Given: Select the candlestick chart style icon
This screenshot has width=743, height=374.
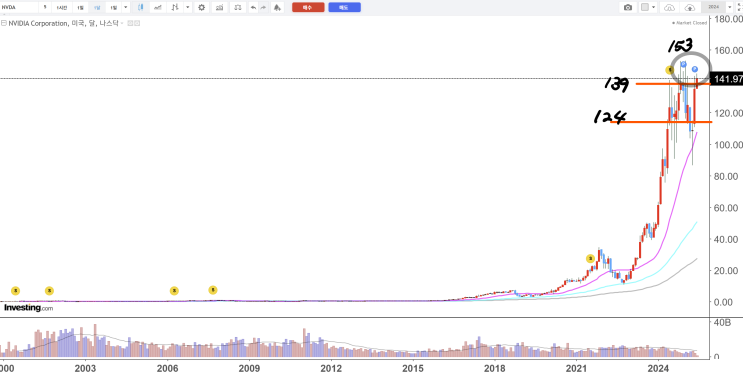Looking at the screenshot, I should coord(141,8).
